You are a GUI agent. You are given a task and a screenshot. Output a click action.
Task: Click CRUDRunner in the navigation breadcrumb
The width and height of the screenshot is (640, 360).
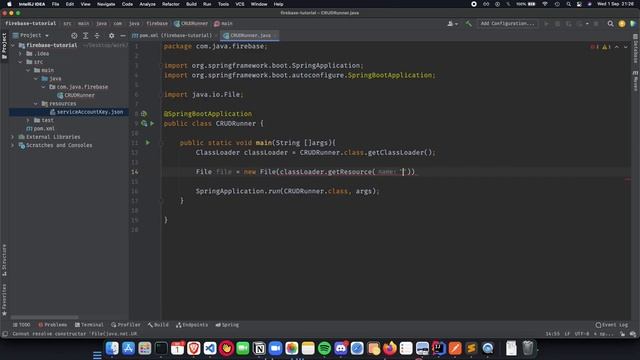pos(191,24)
